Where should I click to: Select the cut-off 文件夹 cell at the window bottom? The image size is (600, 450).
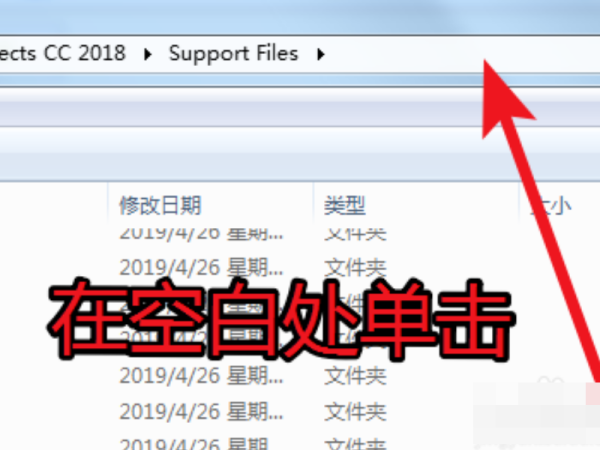355,444
